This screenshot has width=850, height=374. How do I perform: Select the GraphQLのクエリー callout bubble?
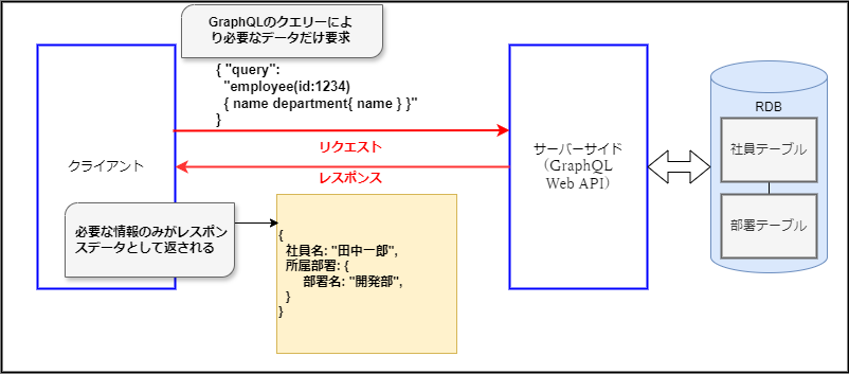(x=281, y=30)
